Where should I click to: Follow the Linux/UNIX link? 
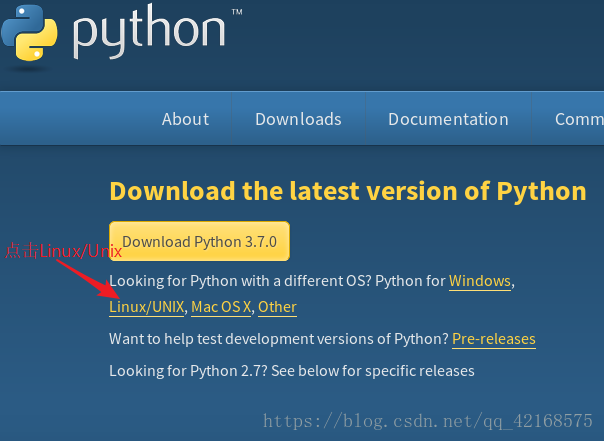click(x=147, y=307)
